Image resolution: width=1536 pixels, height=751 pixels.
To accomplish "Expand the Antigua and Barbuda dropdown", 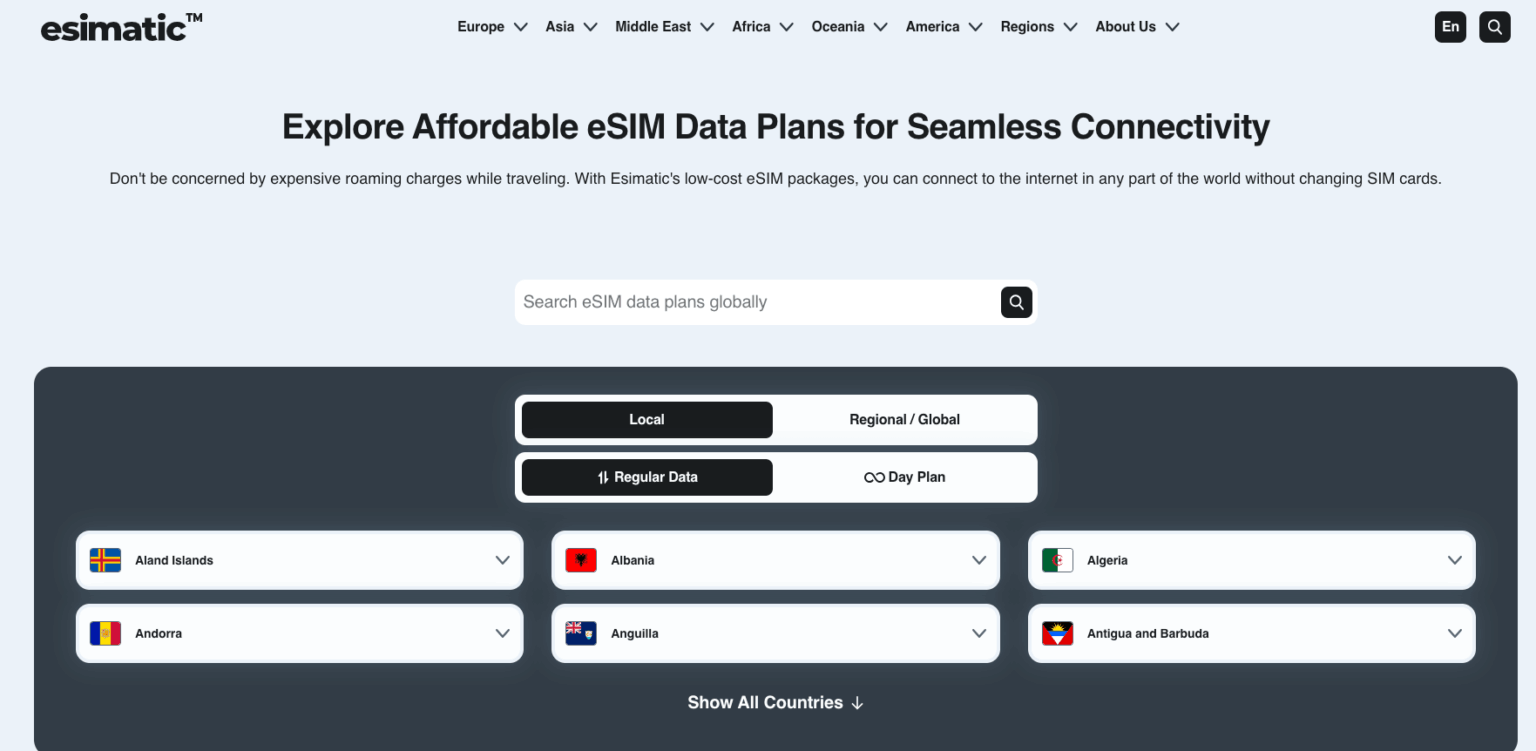I will [1455, 633].
